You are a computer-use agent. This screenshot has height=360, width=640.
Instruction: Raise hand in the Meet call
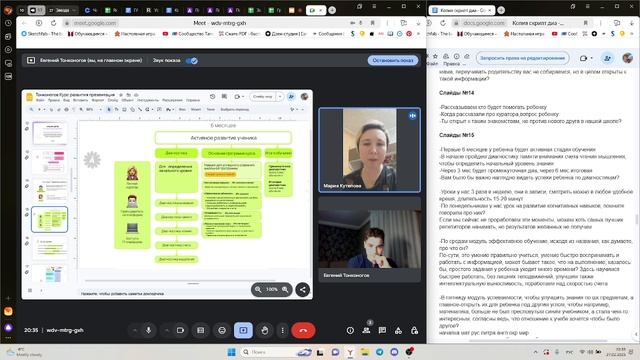[264, 330]
